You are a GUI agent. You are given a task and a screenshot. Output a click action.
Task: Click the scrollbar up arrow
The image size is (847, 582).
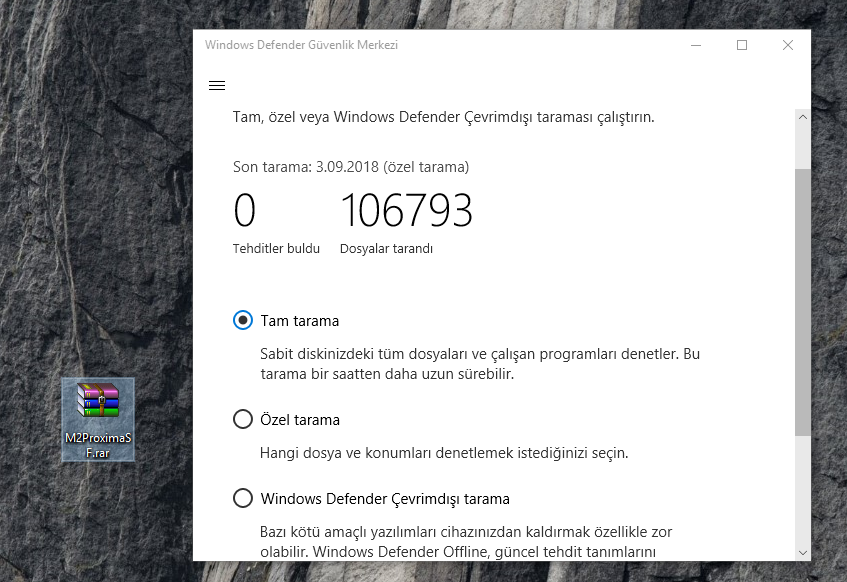click(x=803, y=117)
